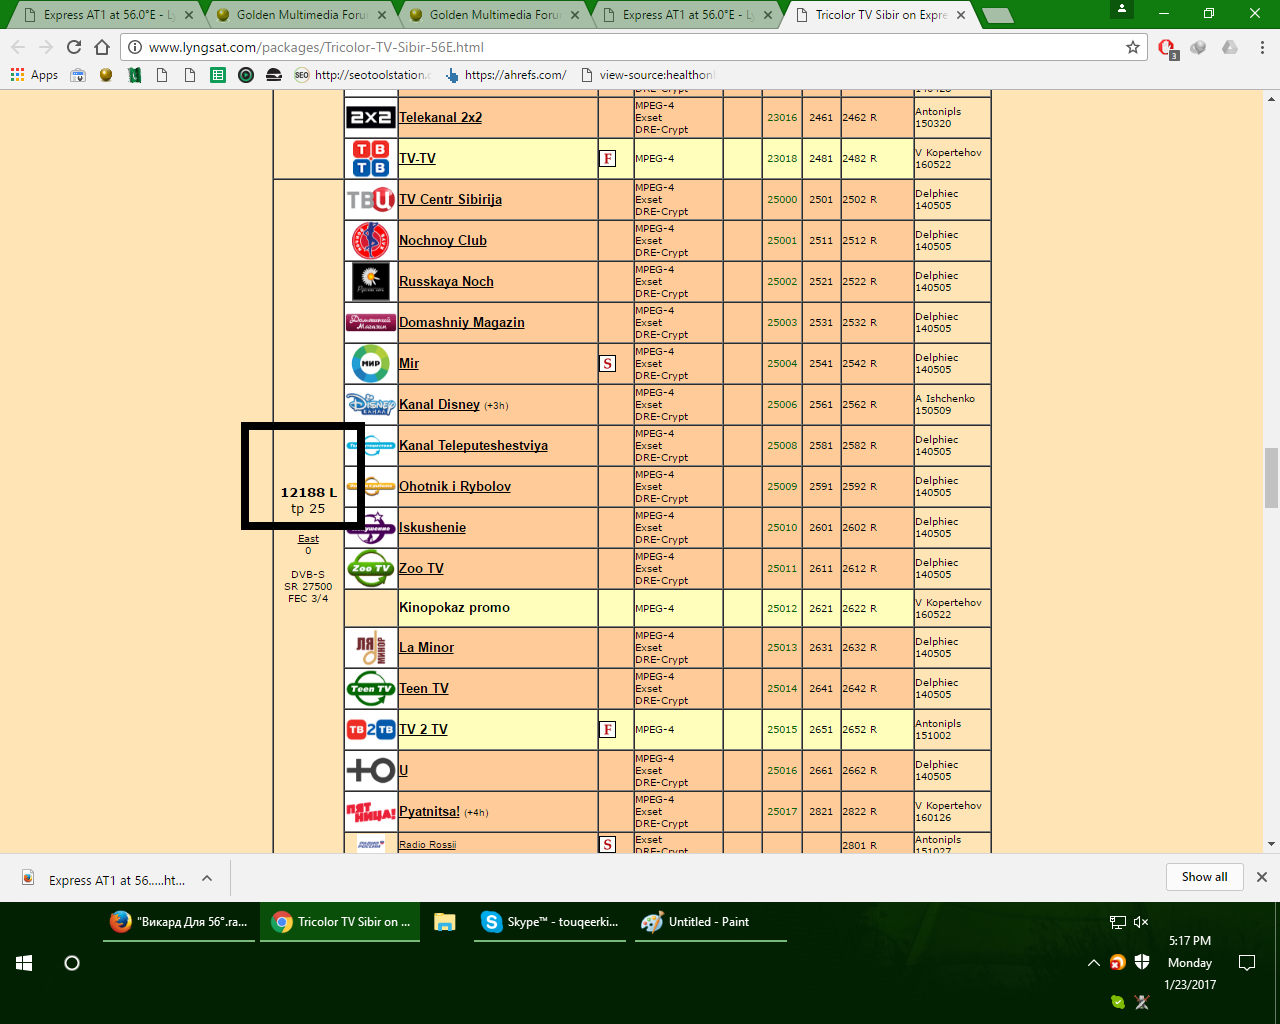Click the S marker beside Mir
1280x1024 pixels.
point(607,363)
